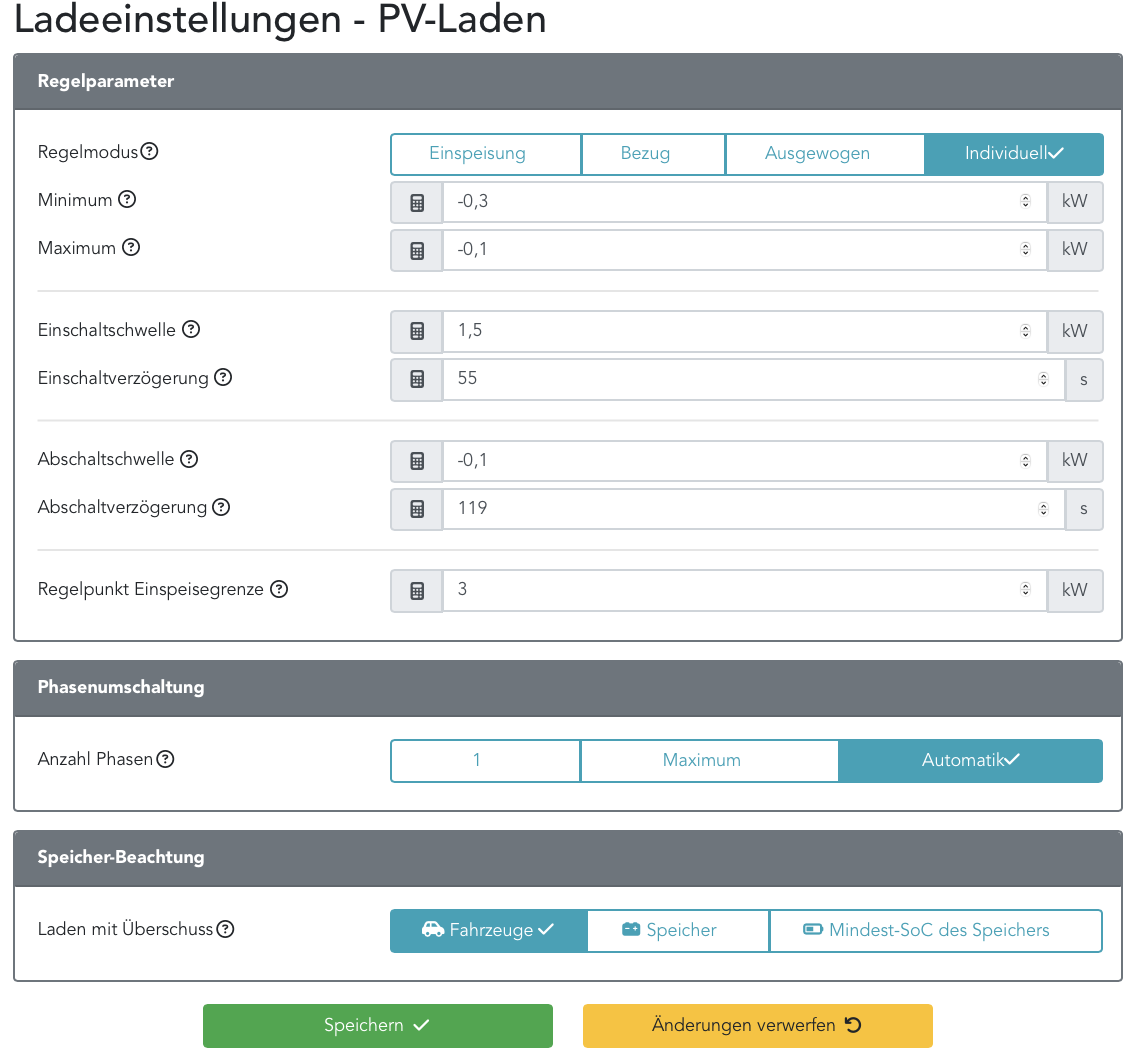
Task: Click Speichern button to save settings
Action: [378, 1026]
